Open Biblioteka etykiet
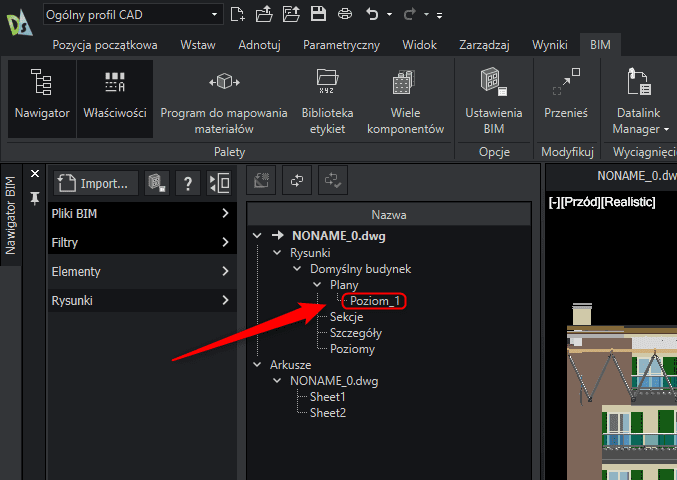Image resolution: width=677 pixels, height=480 pixels. (327, 101)
